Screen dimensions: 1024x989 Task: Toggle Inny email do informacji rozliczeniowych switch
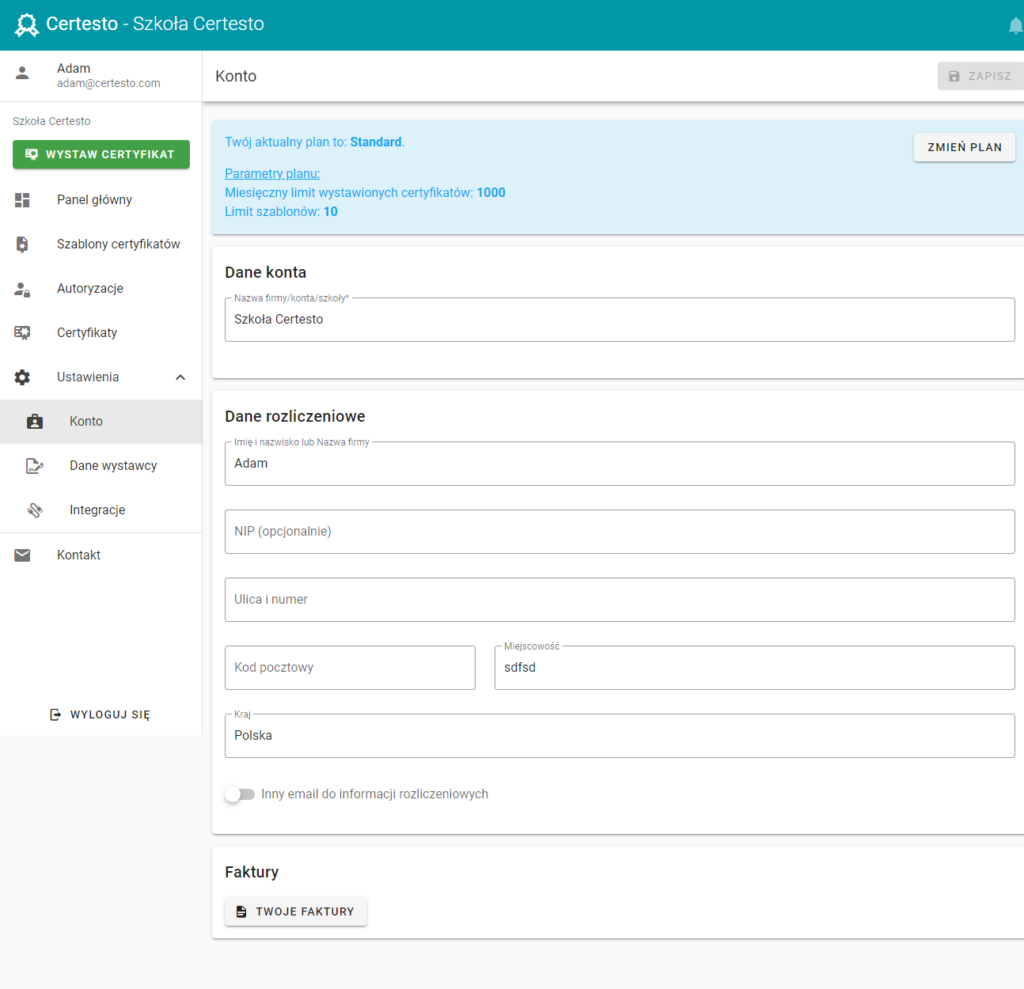pos(240,794)
